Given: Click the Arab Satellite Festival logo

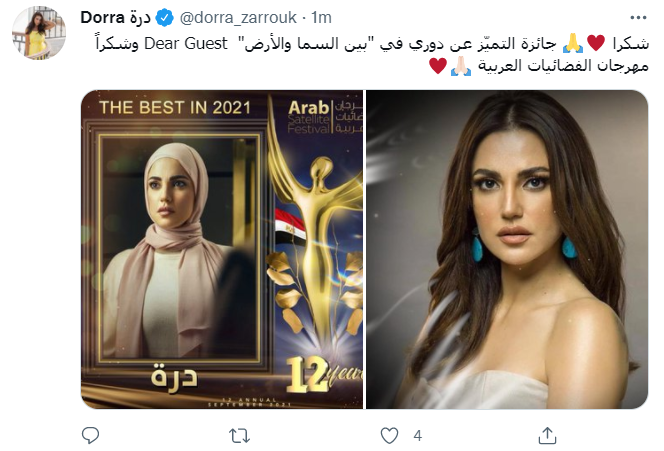Looking at the screenshot, I should click(325, 117).
